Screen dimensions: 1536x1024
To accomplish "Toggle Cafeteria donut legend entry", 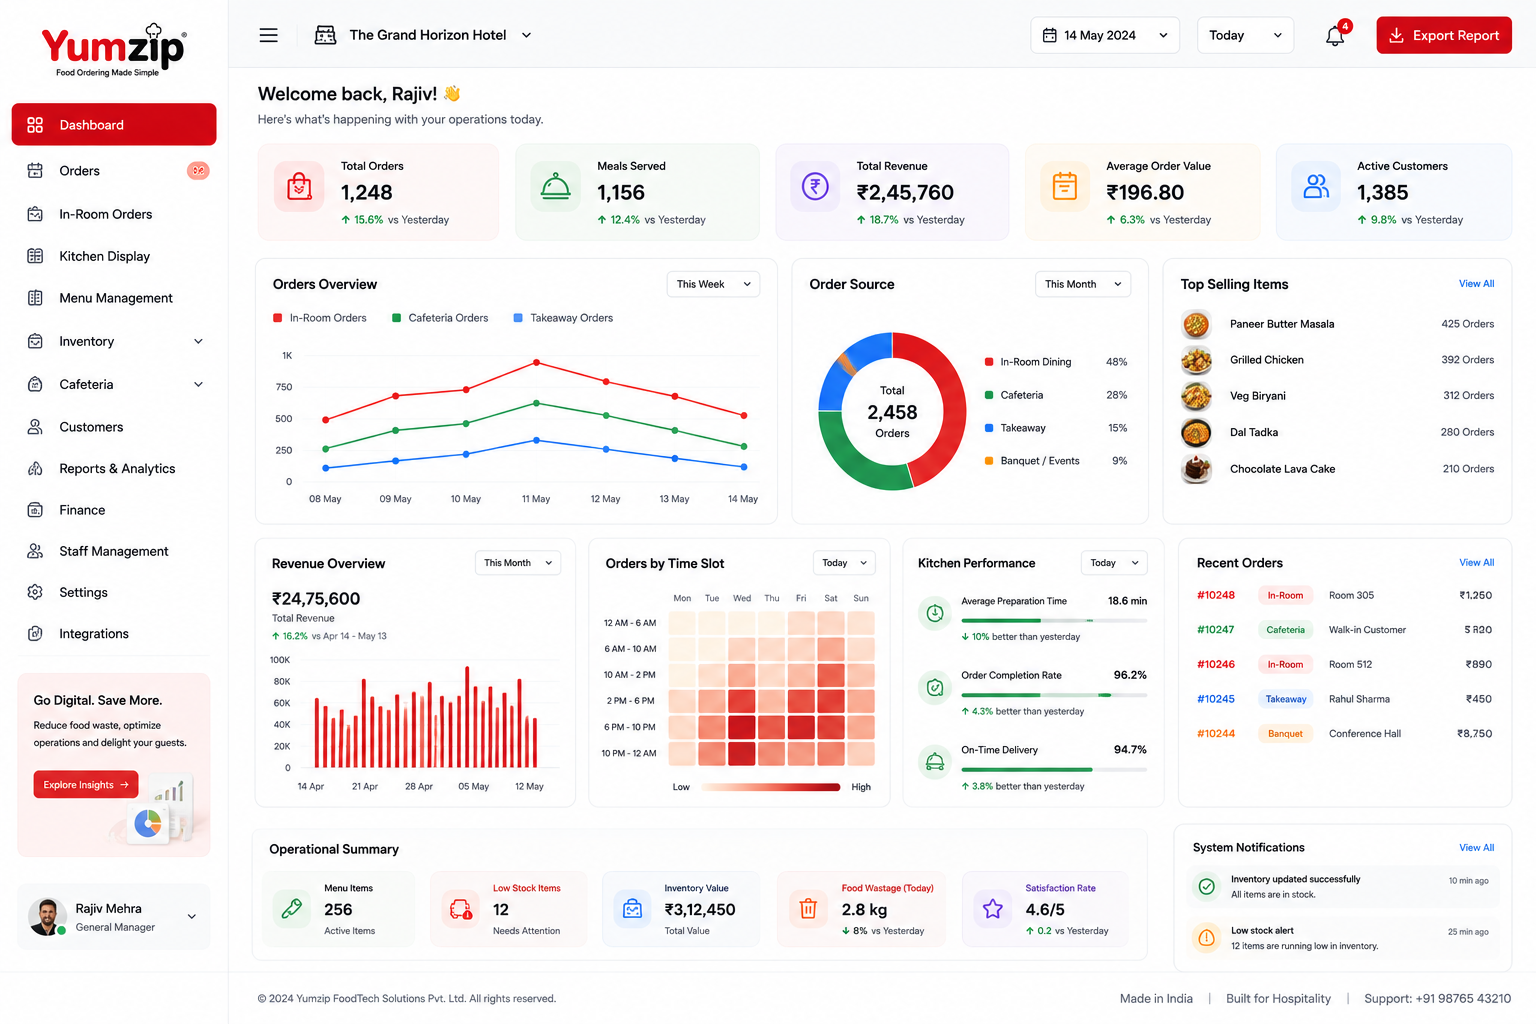I will click(x=1056, y=395).
